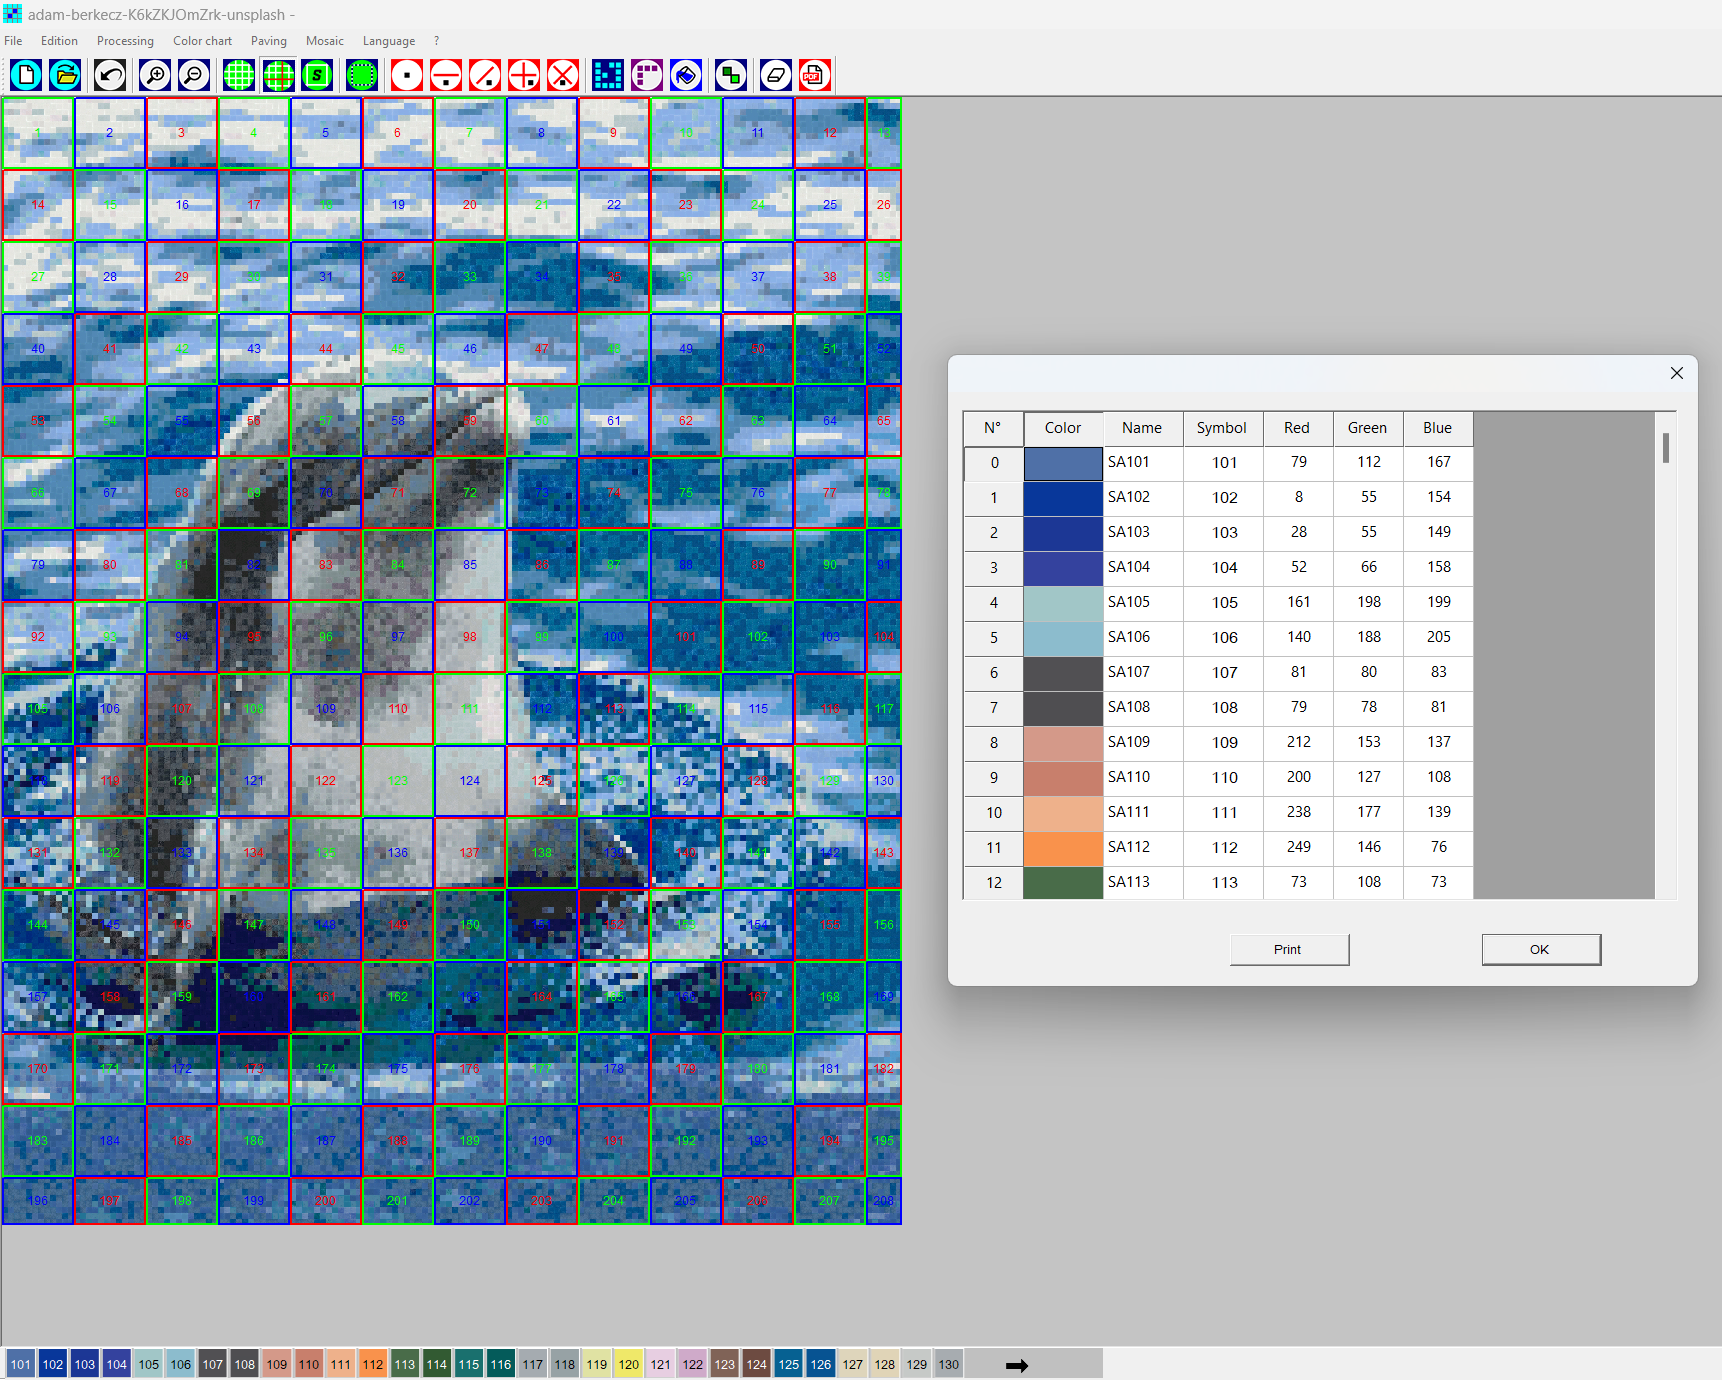Open the Language menu
This screenshot has width=1722, height=1380.
click(x=389, y=41)
